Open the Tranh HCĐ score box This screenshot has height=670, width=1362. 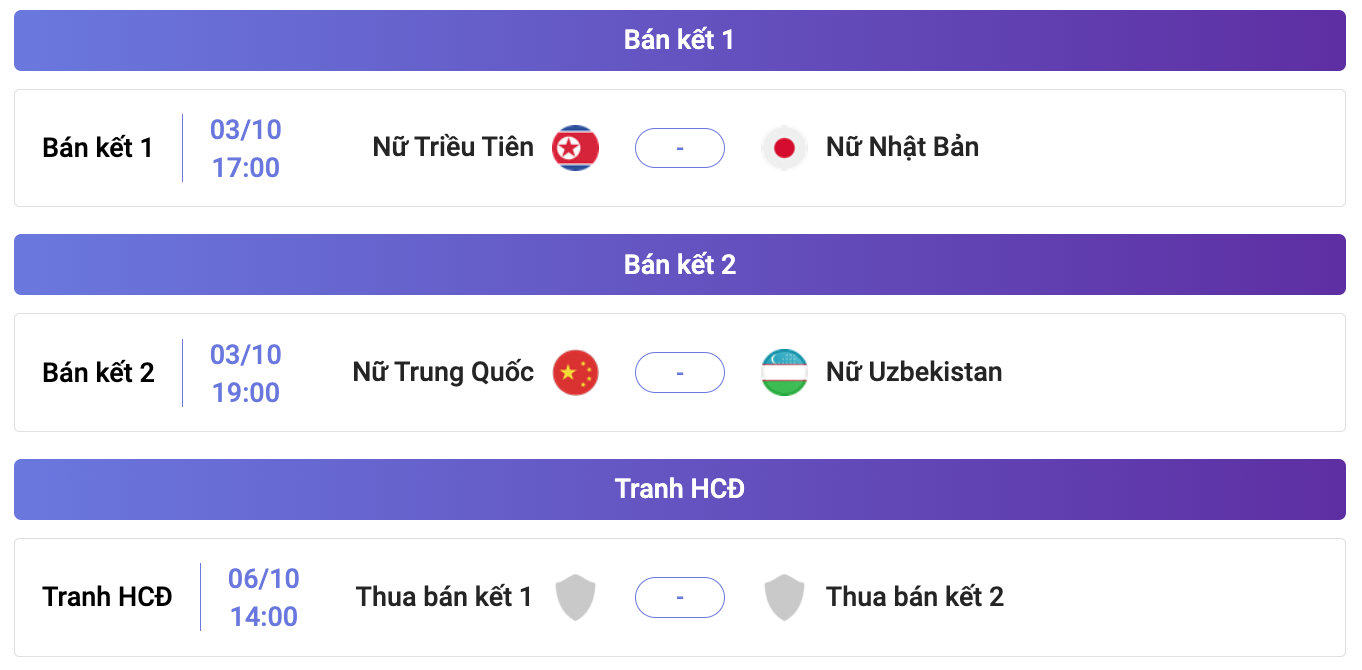point(680,597)
